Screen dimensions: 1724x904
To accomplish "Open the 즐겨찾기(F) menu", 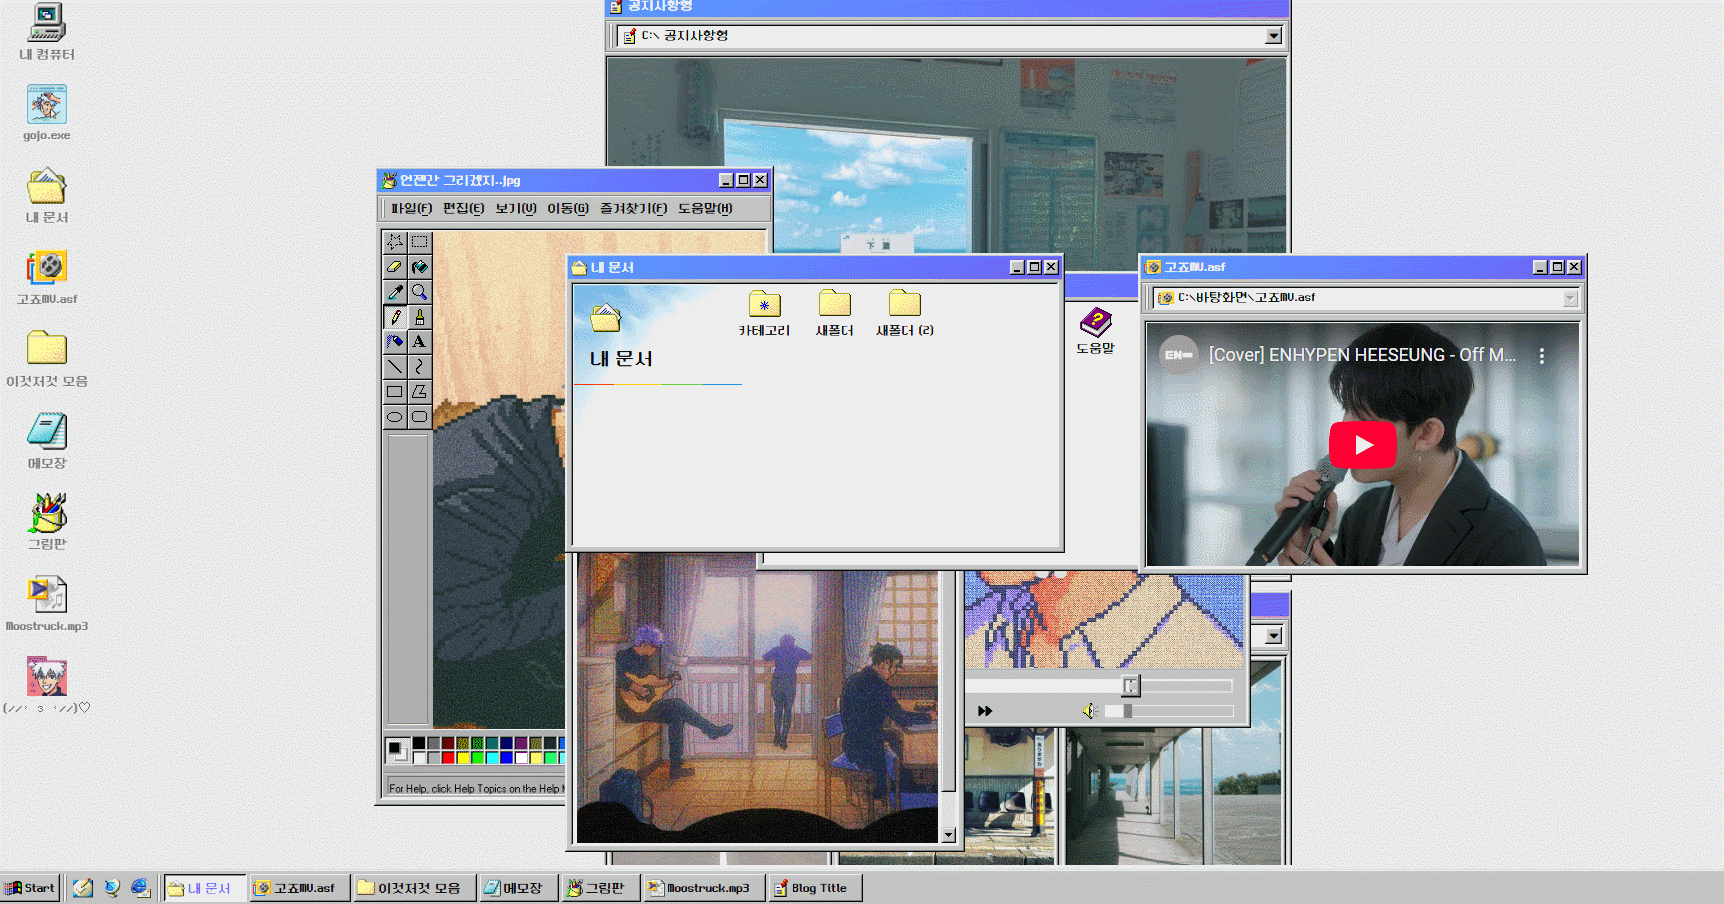I will pyautogui.click(x=633, y=208).
